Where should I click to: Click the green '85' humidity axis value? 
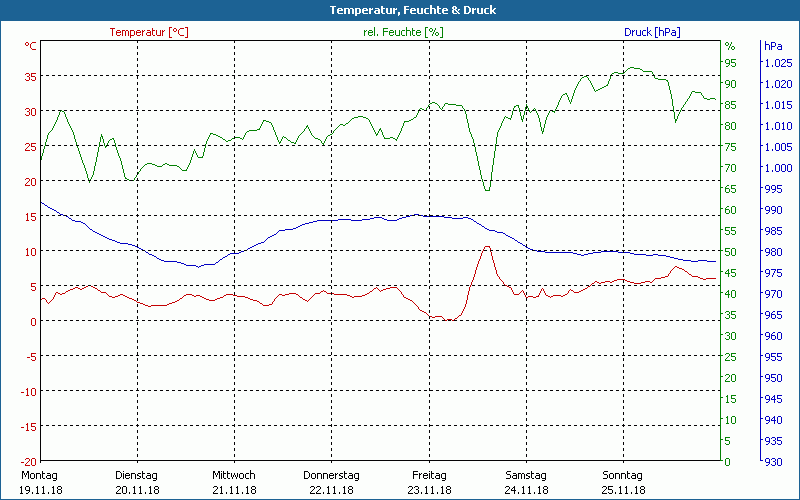coord(731,105)
